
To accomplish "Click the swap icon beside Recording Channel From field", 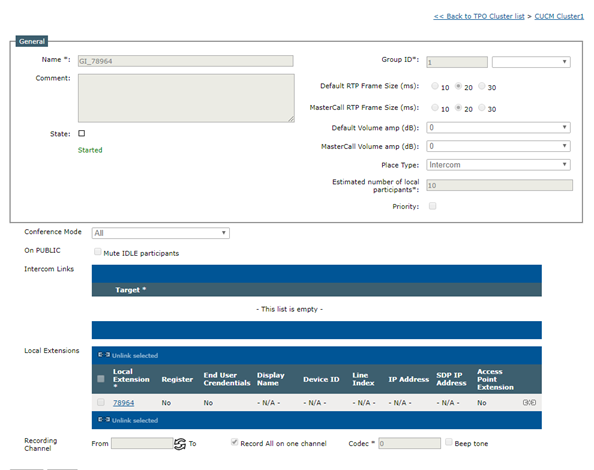I will (x=180, y=443).
